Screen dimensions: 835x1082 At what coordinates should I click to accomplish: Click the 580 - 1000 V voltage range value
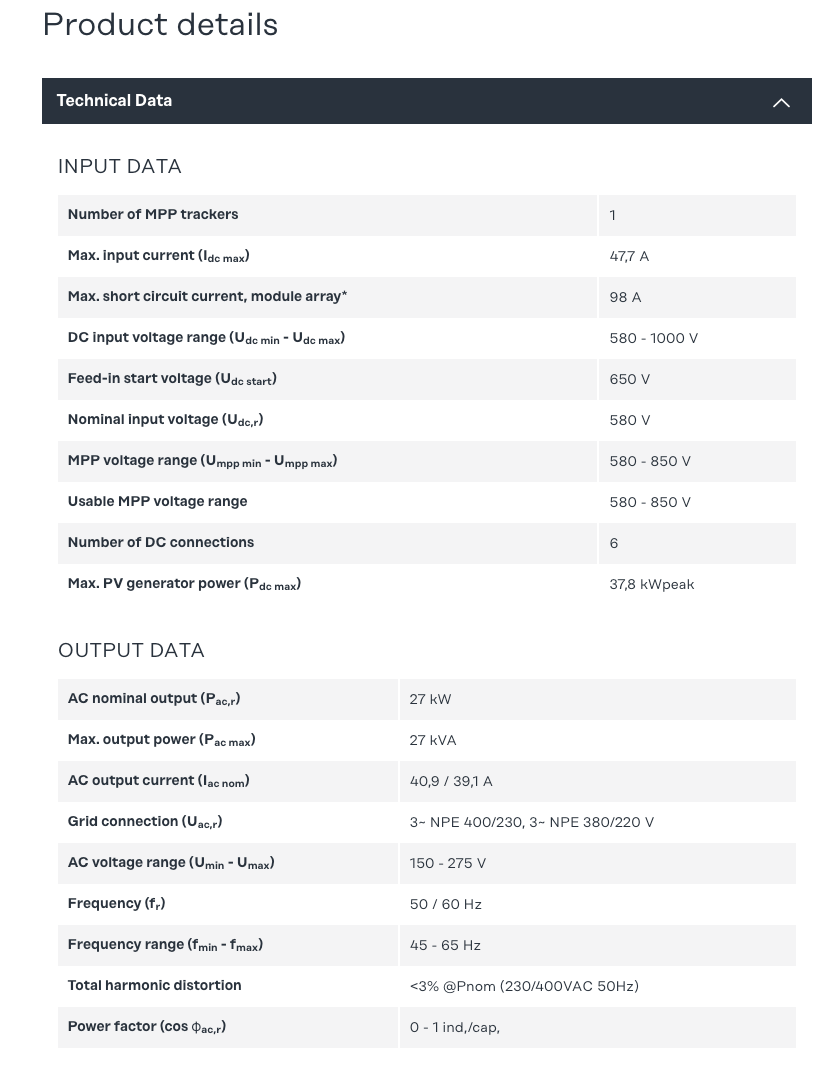pyautogui.click(x=653, y=339)
